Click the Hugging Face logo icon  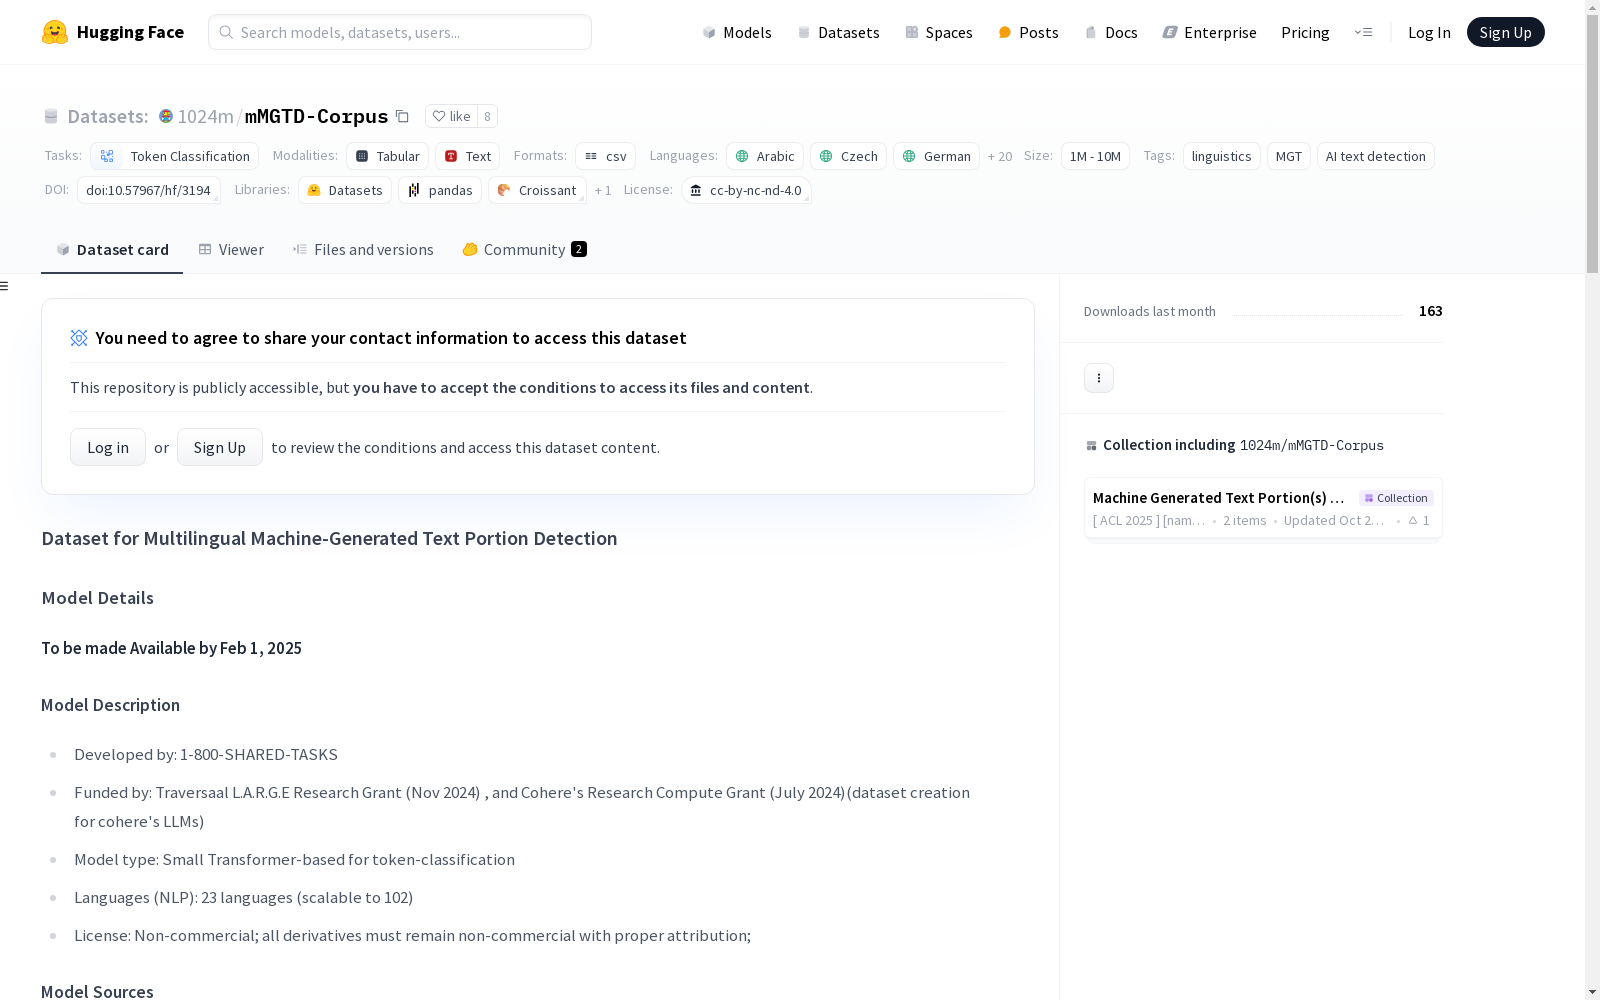coord(55,32)
